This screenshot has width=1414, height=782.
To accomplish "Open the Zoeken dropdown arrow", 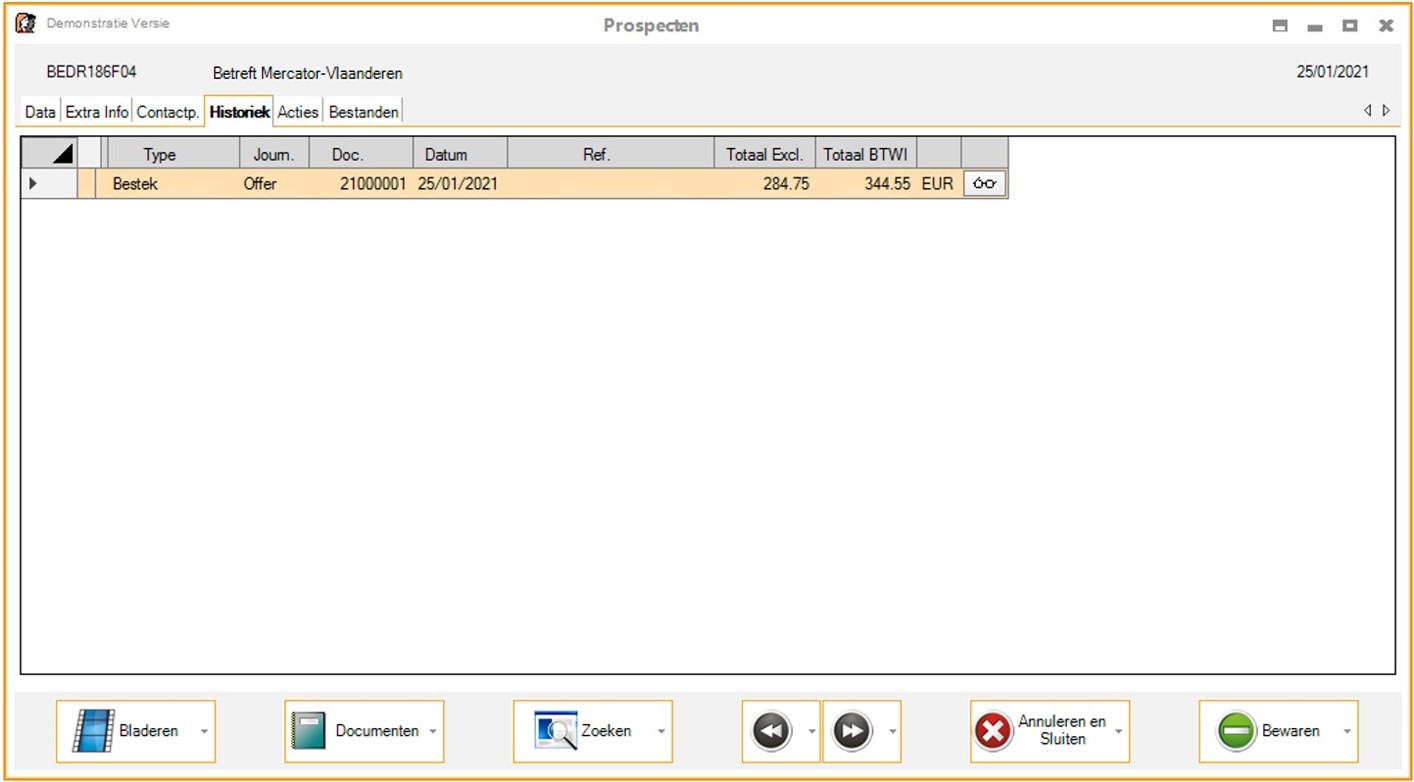I will click(661, 731).
